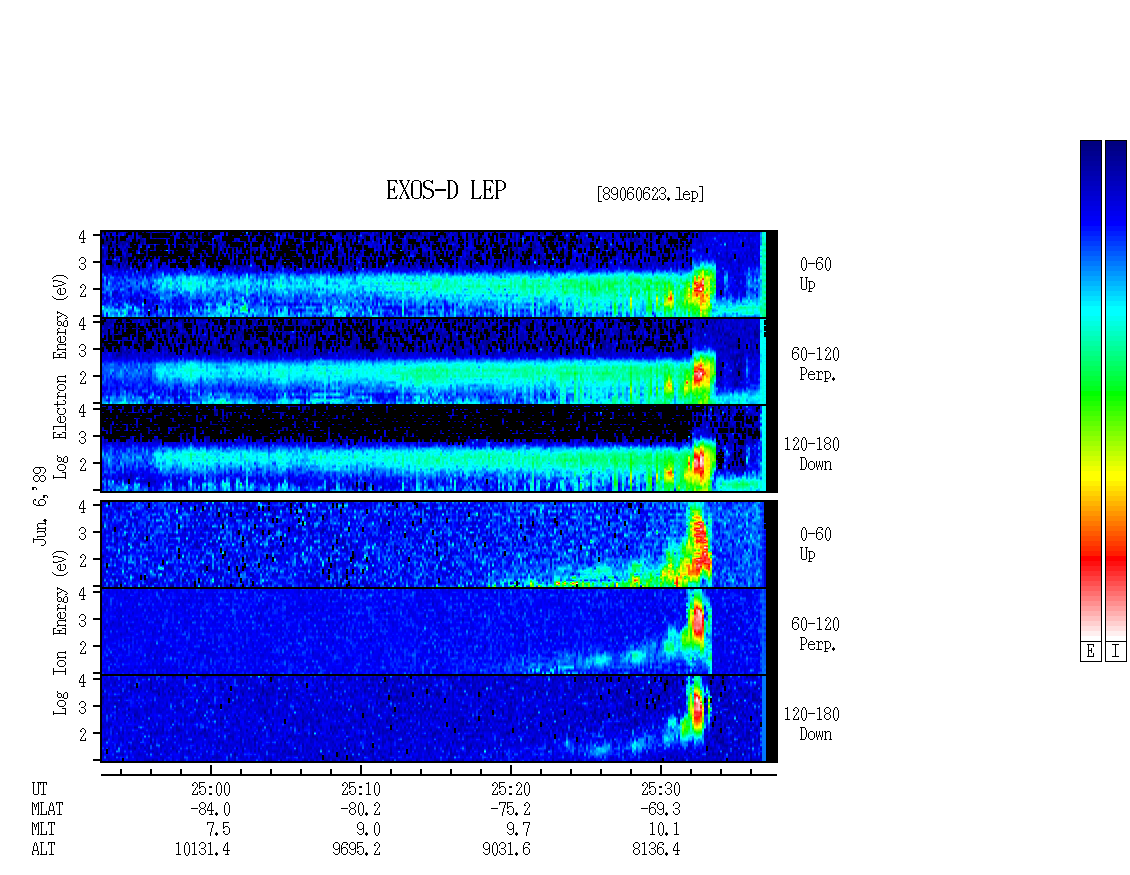Click the MLT row label
1130x875 pixels.
coord(43,830)
